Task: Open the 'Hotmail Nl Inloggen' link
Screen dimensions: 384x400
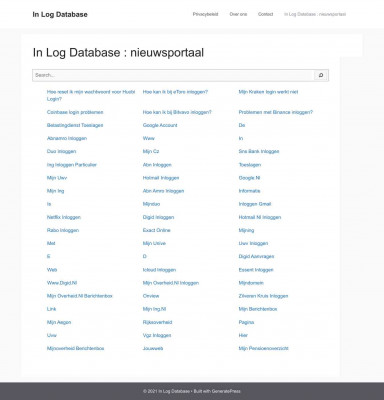Action: tap(260, 217)
